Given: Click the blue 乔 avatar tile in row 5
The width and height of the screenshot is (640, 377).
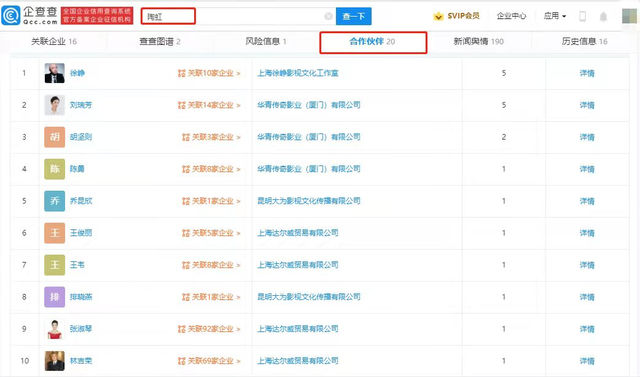Looking at the screenshot, I should tap(55, 201).
